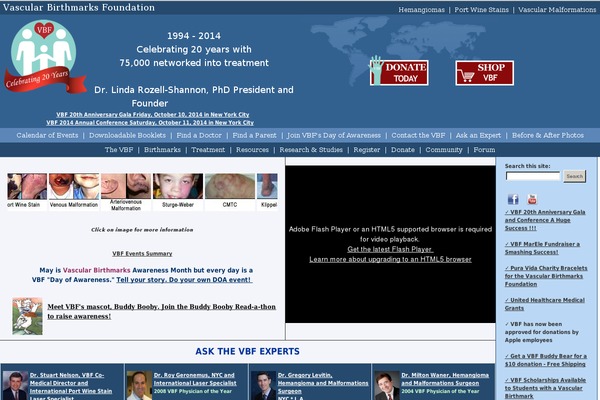Viewport: 600px width, 400px height.
Task: Click Dr. Stuart Nelson's photo
Action: (15, 385)
